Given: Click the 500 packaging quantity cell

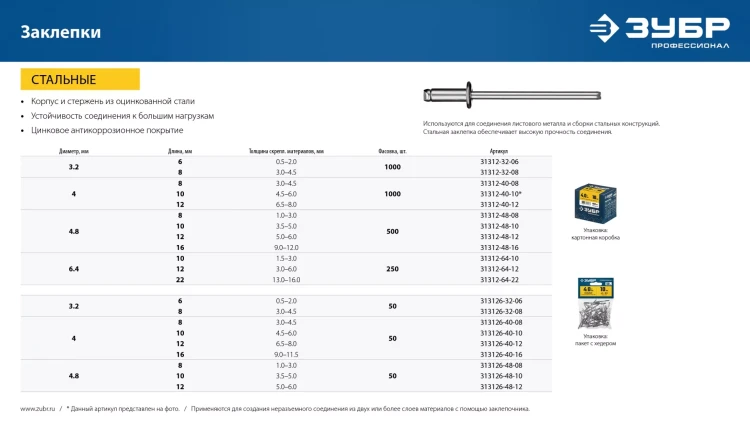Looking at the screenshot, I should pos(392,232).
